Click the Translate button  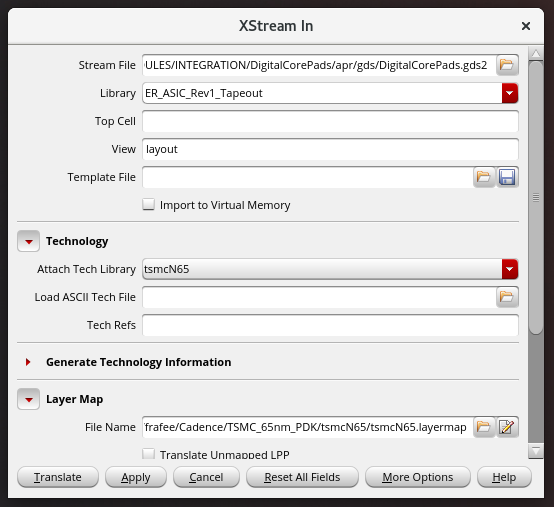click(58, 477)
